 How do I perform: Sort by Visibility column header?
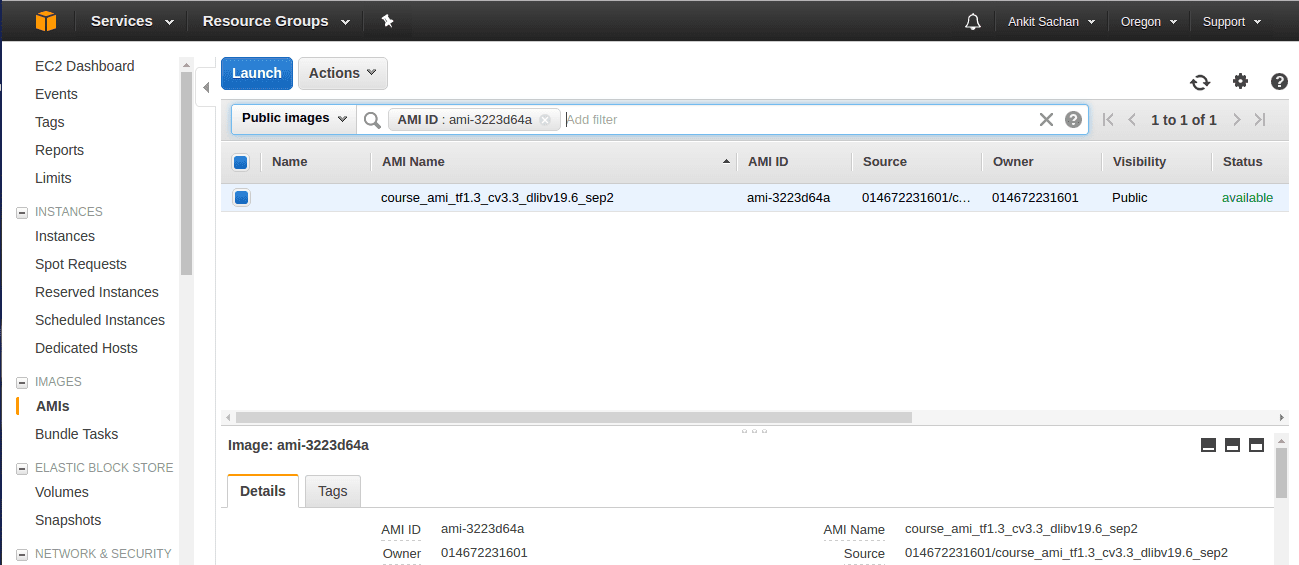[x=1139, y=162]
